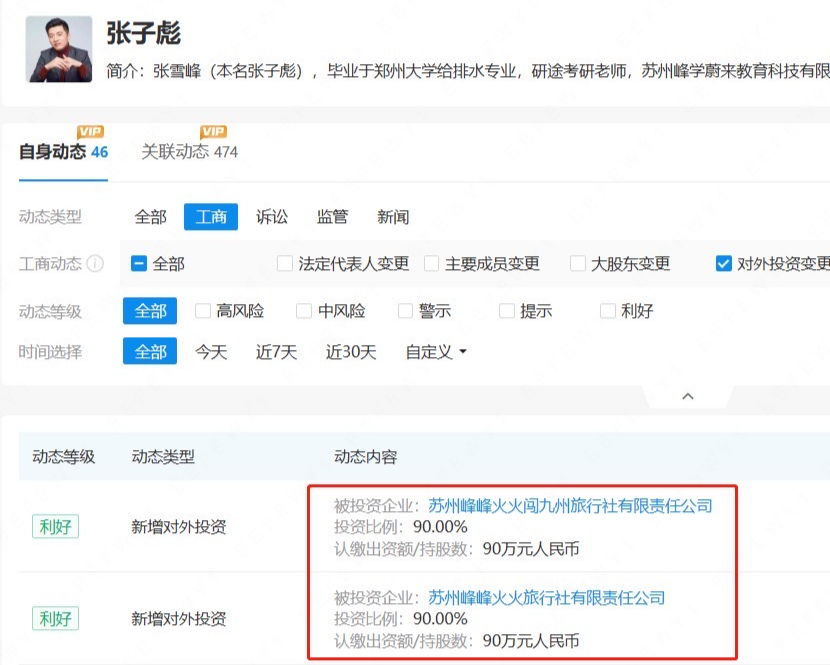
Task: Check the 主要成员变更 checkbox
Action: click(x=430, y=263)
